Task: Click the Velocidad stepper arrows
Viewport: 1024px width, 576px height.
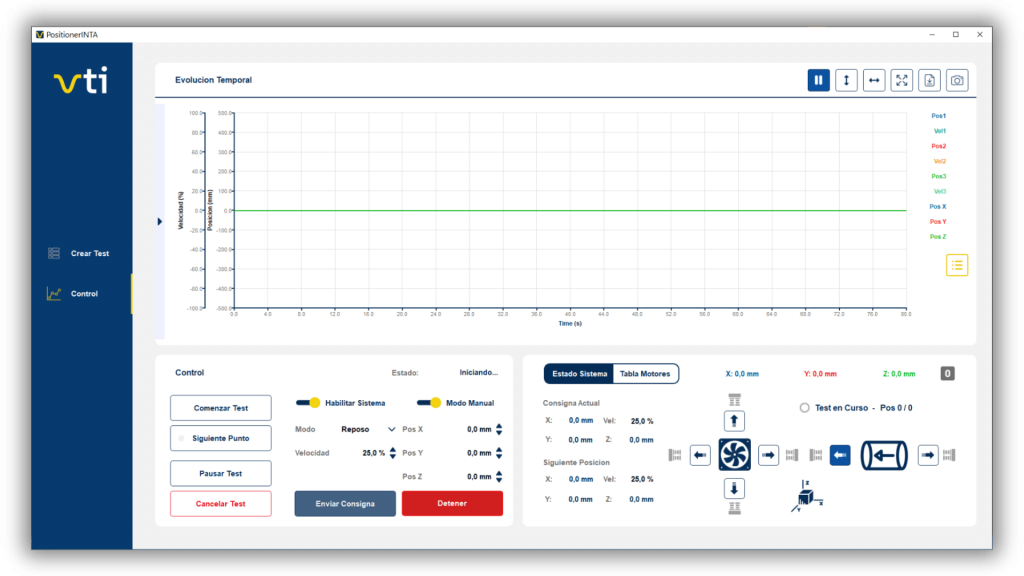Action: pyautogui.click(x=392, y=453)
